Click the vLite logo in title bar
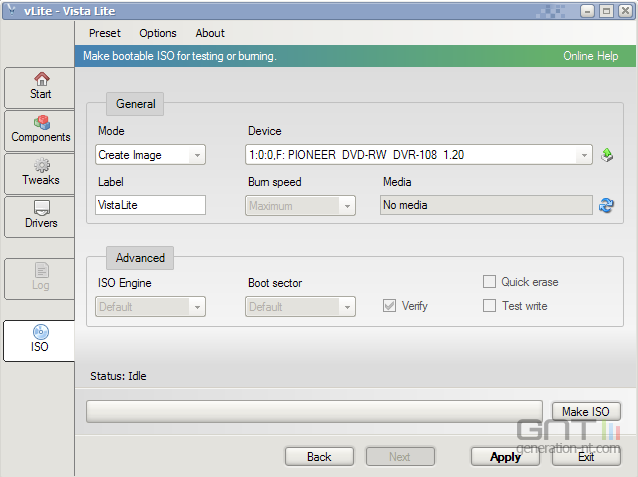 click(12, 11)
